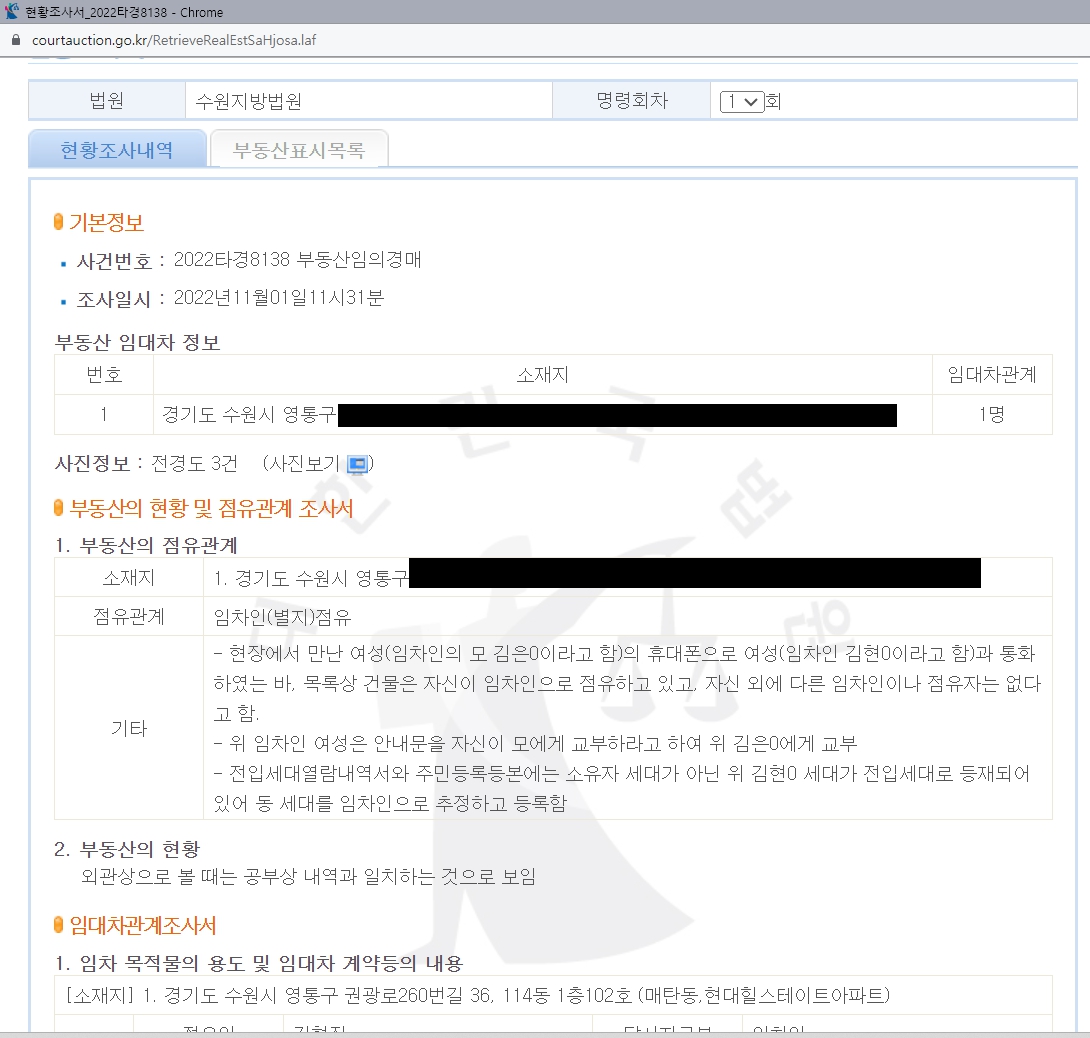The width and height of the screenshot is (1090, 1038).
Task: Click the 전경도 3건 photo info text
Action: point(195,463)
